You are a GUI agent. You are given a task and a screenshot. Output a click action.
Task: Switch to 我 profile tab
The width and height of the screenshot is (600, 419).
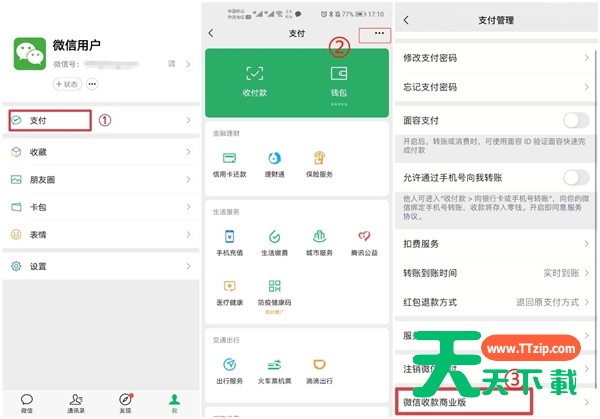(174, 403)
